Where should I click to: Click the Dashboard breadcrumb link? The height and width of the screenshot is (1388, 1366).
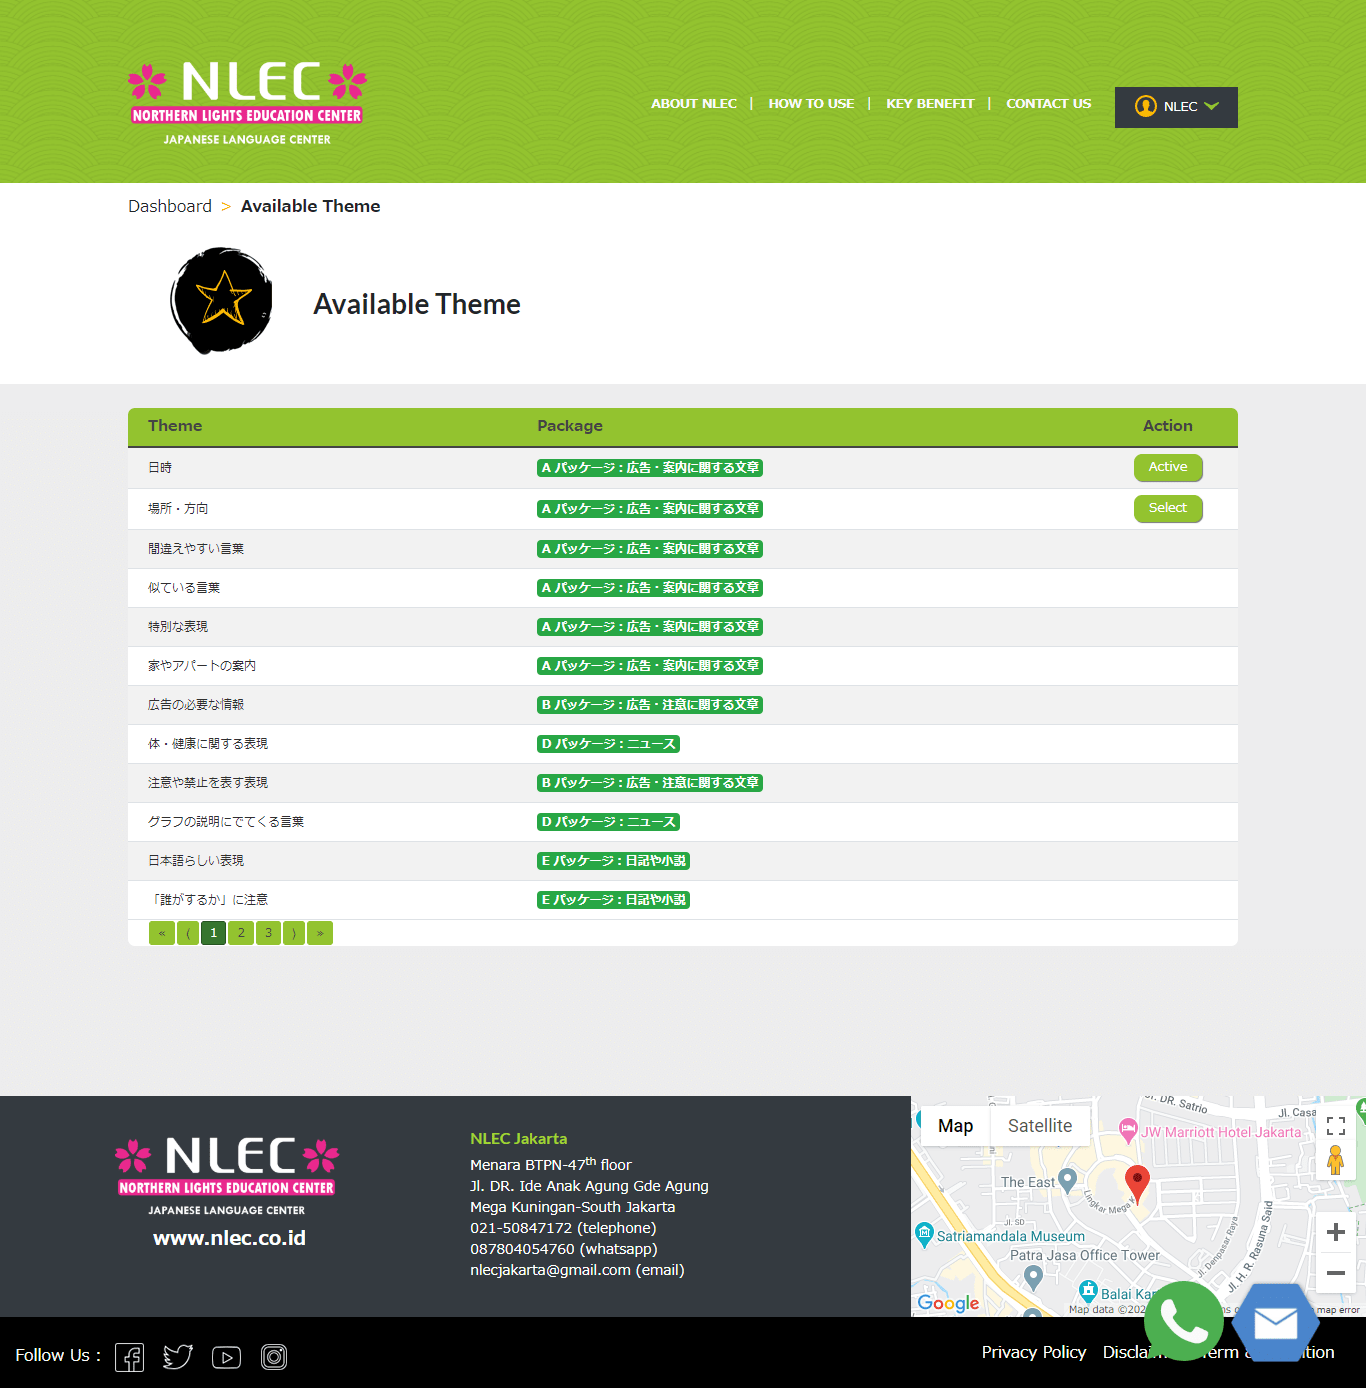tap(170, 206)
